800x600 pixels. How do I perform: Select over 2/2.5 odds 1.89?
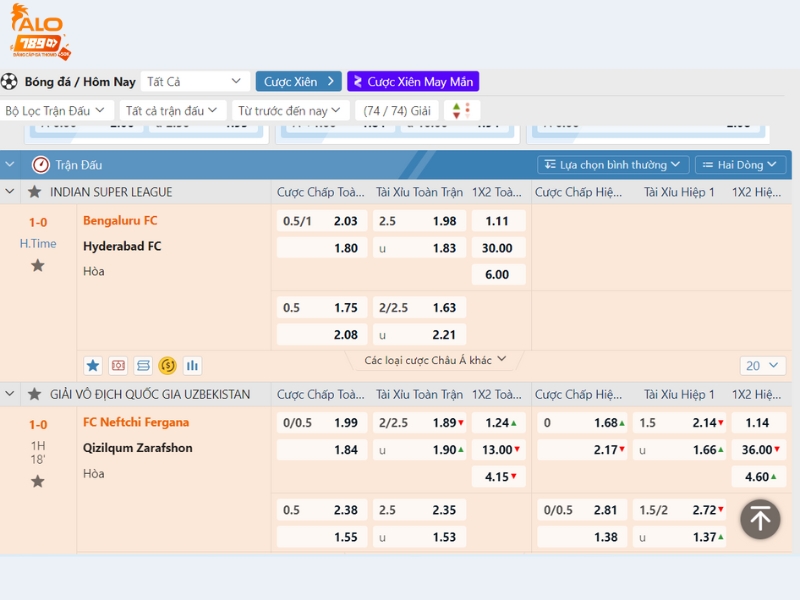click(x=419, y=422)
